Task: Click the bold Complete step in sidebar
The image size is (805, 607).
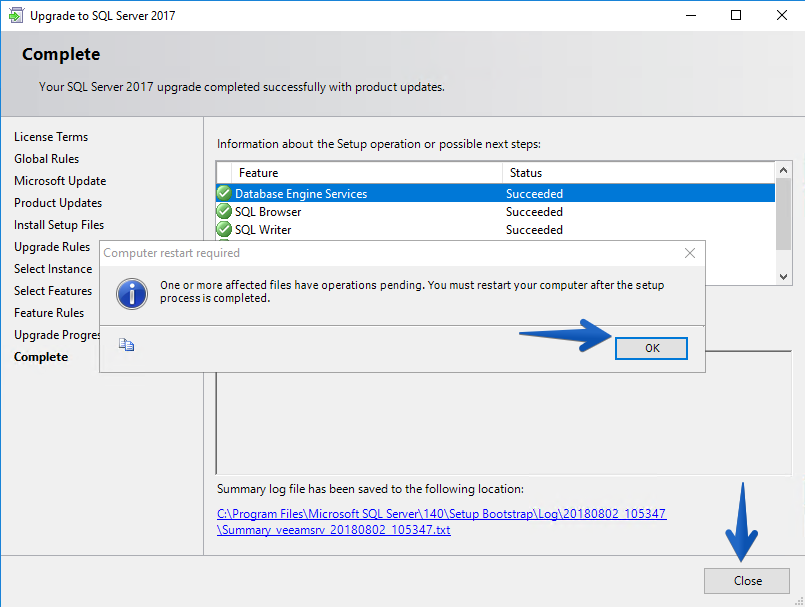Action: coord(41,357)
